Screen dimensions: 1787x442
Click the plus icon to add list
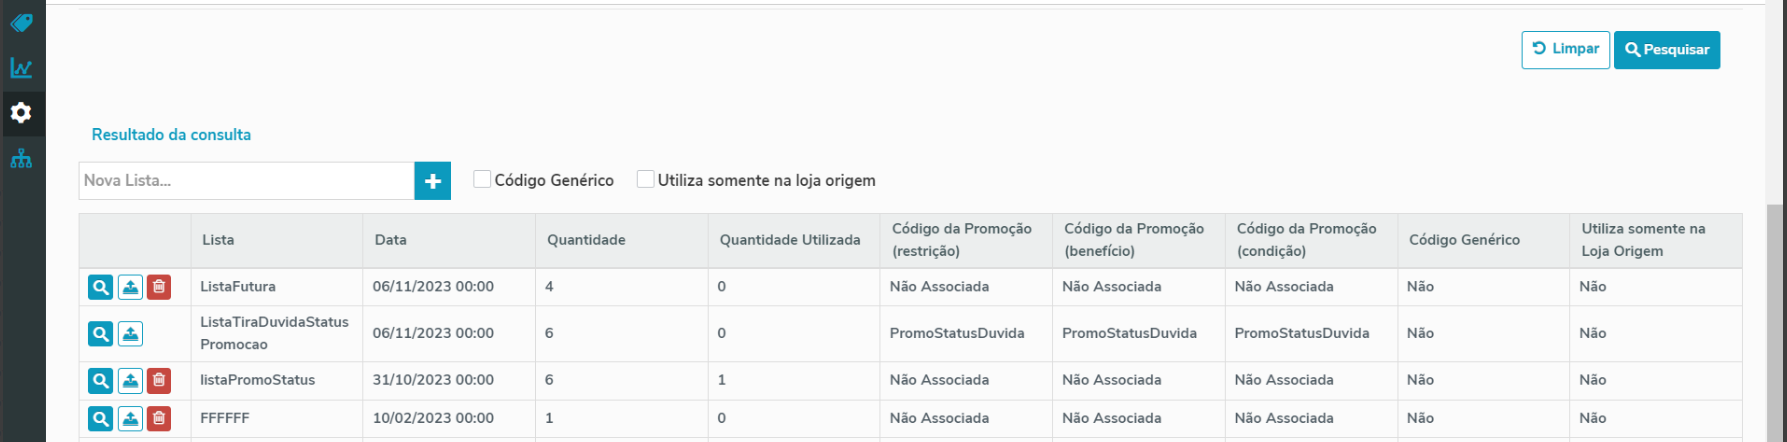pos(433,181)
